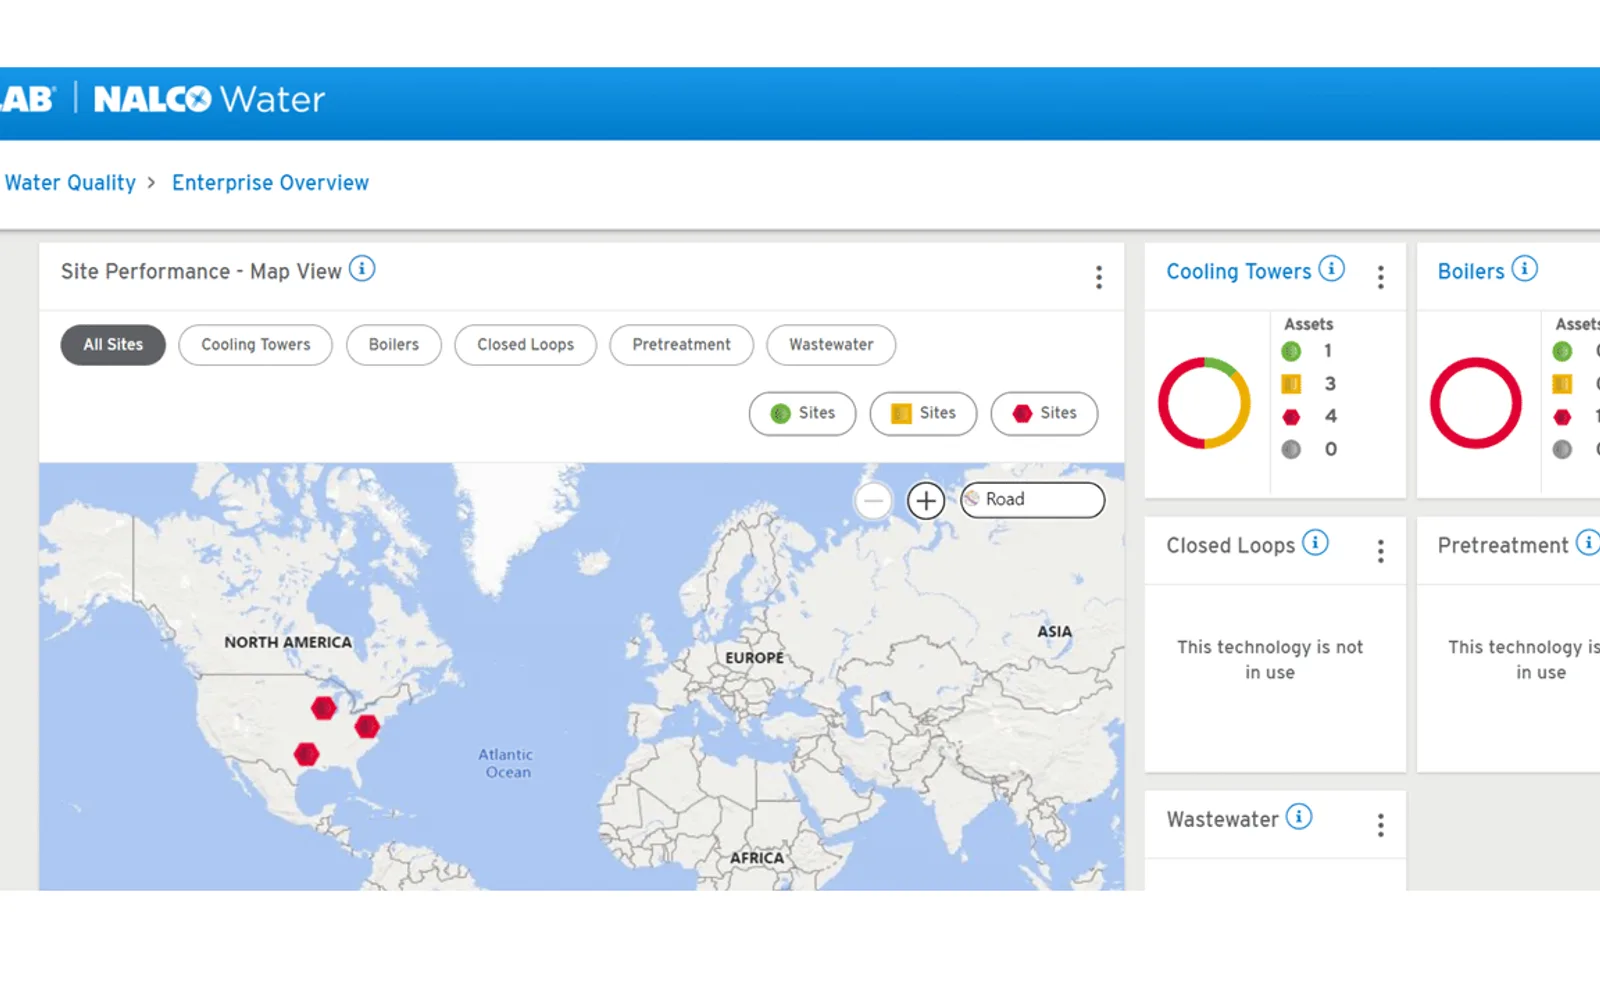Viewport: 1600px width, 1000px height.
Task: Click Wastewater card title text
Action: coord(1222,820)
